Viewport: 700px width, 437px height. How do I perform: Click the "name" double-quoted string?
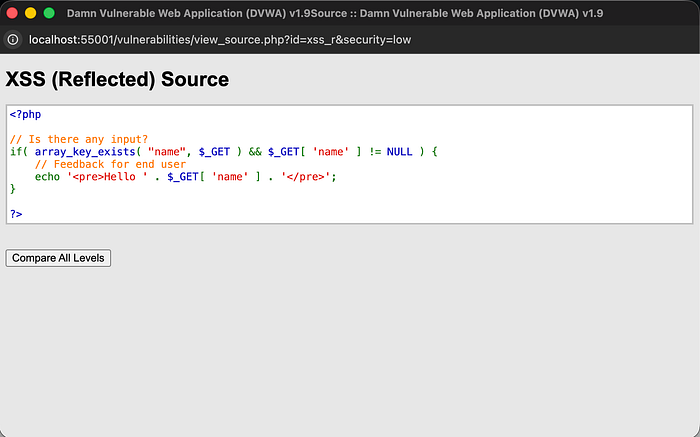pos(167,152)
